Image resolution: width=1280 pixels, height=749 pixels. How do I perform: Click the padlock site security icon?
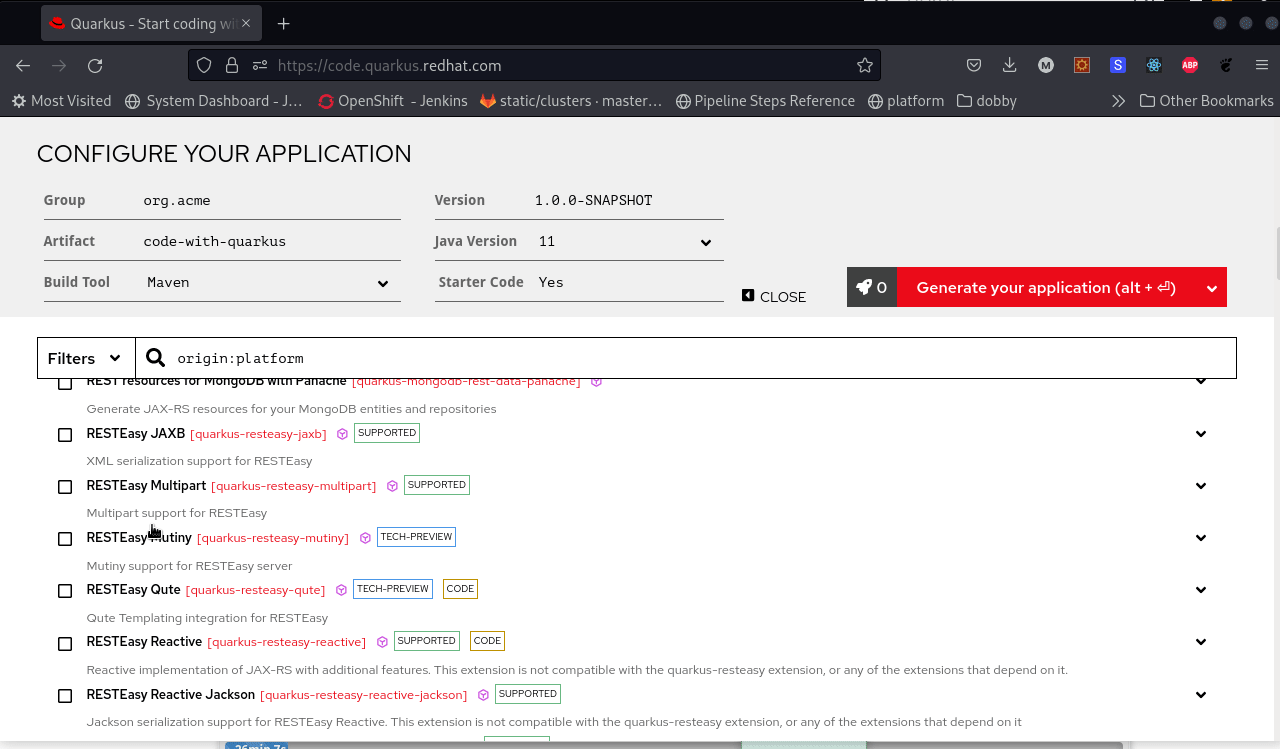coord(232,66)
